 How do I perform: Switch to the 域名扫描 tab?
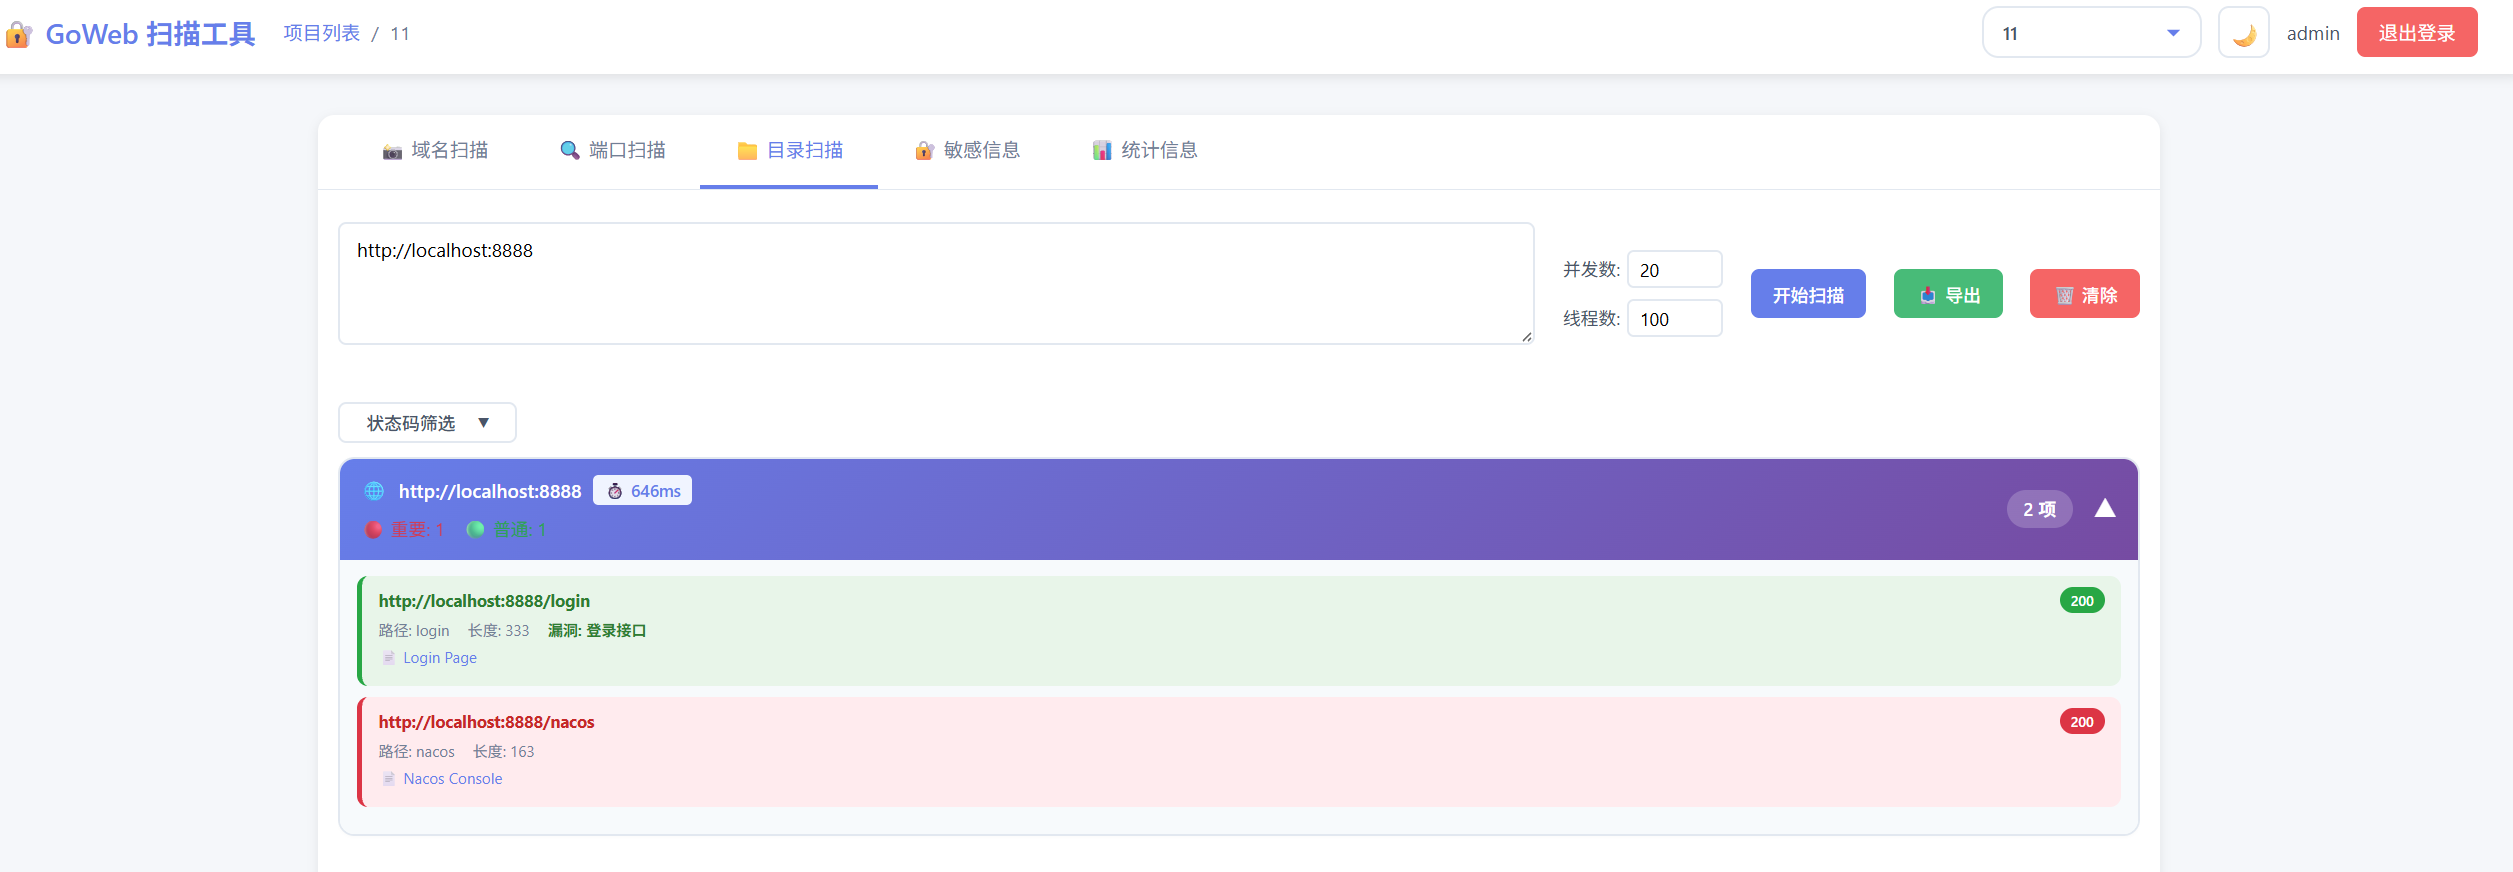pyautogui.click(x=435, y=151)
